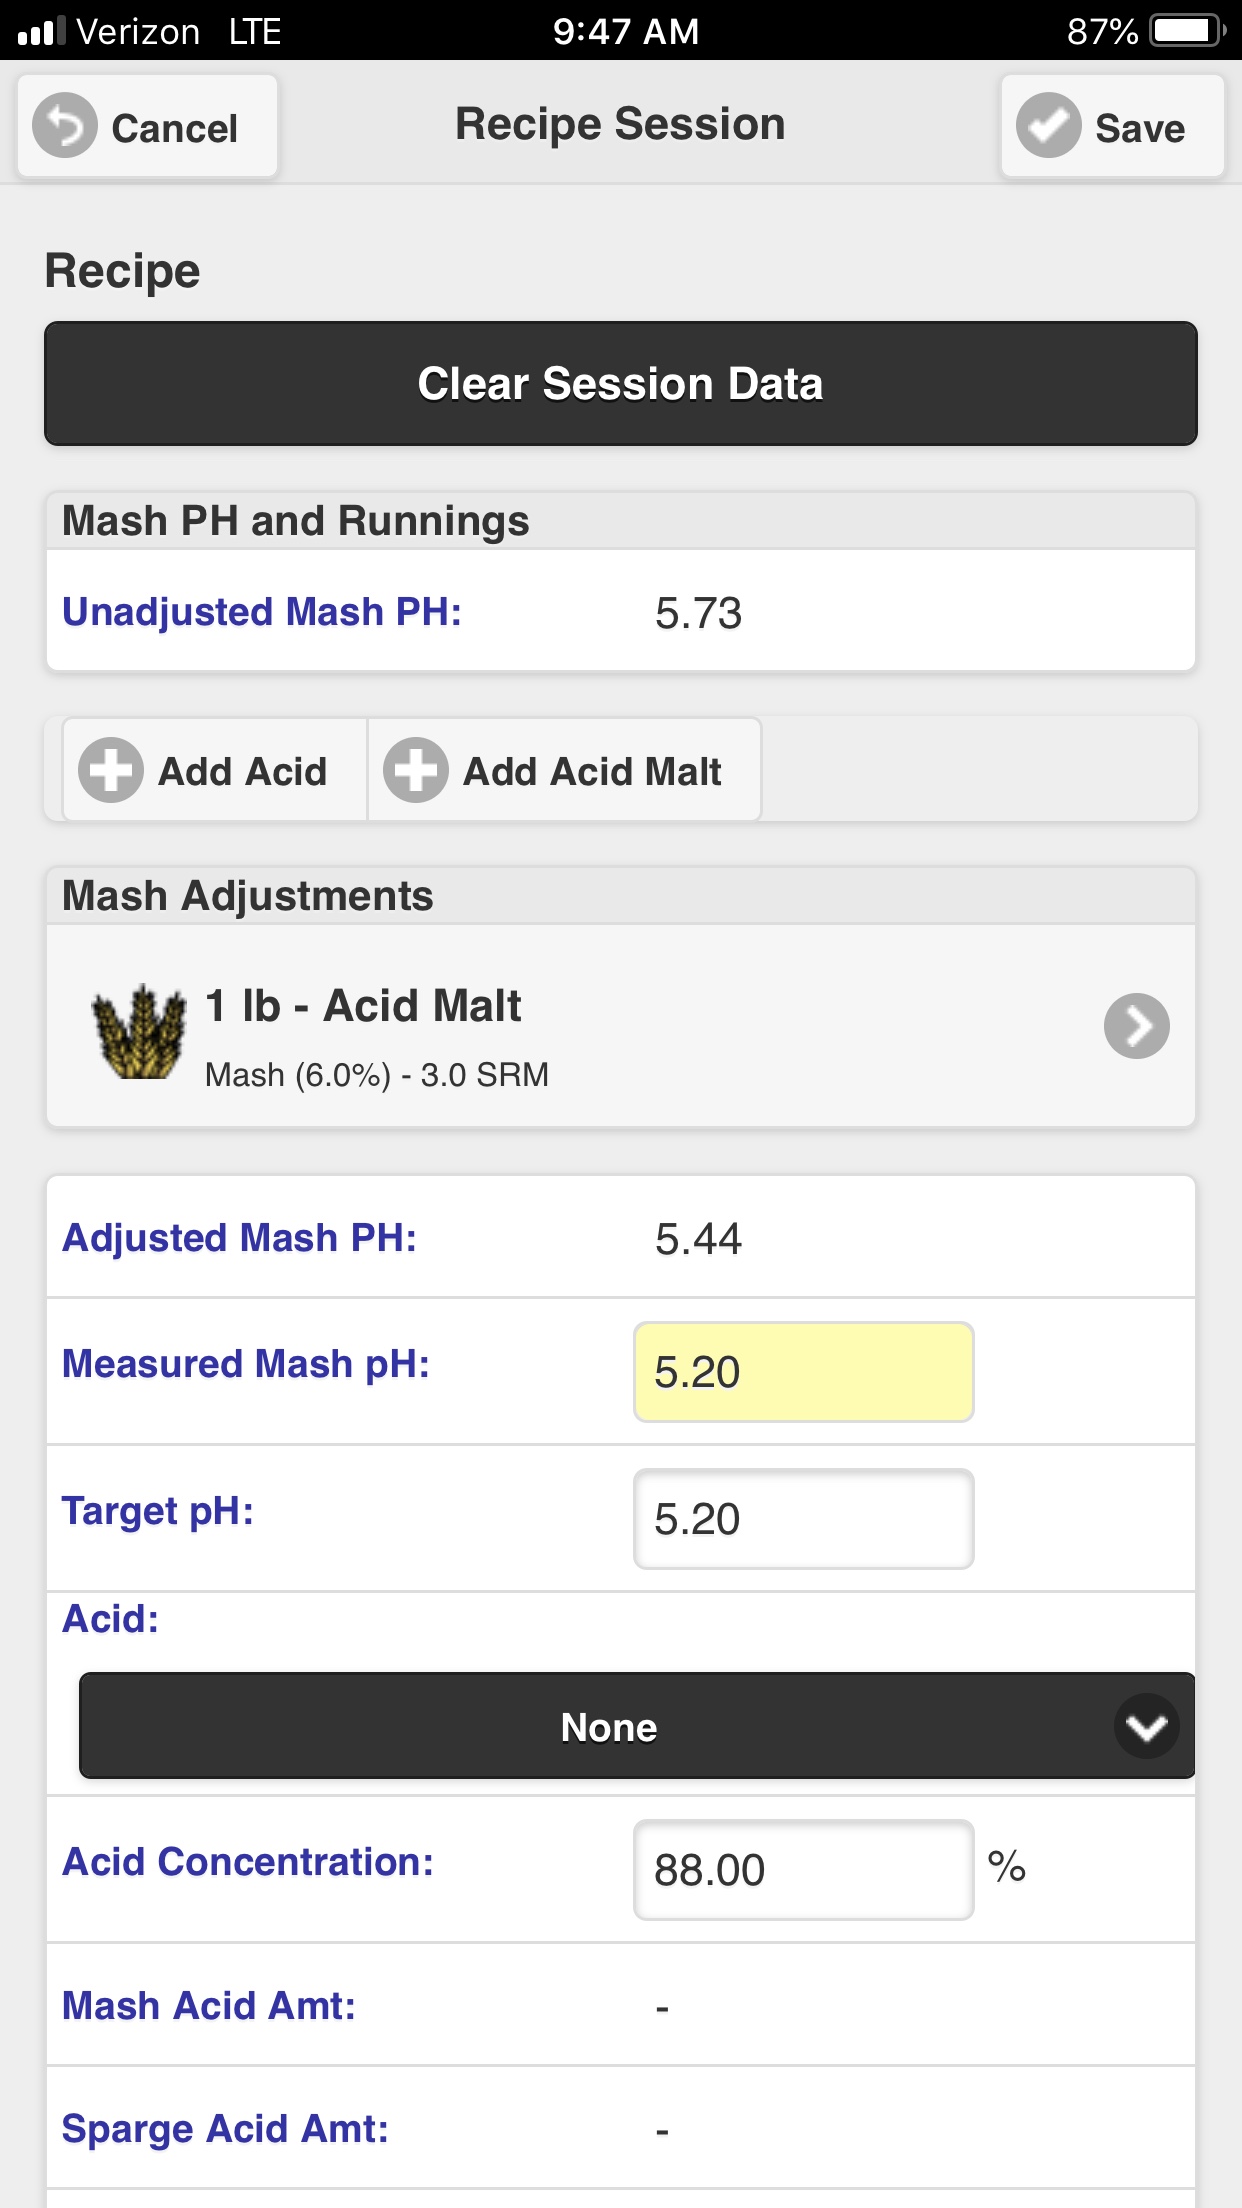Tap the chevron on the Acid selector
The image size is (1242, 2208).
point(1147,1726)
